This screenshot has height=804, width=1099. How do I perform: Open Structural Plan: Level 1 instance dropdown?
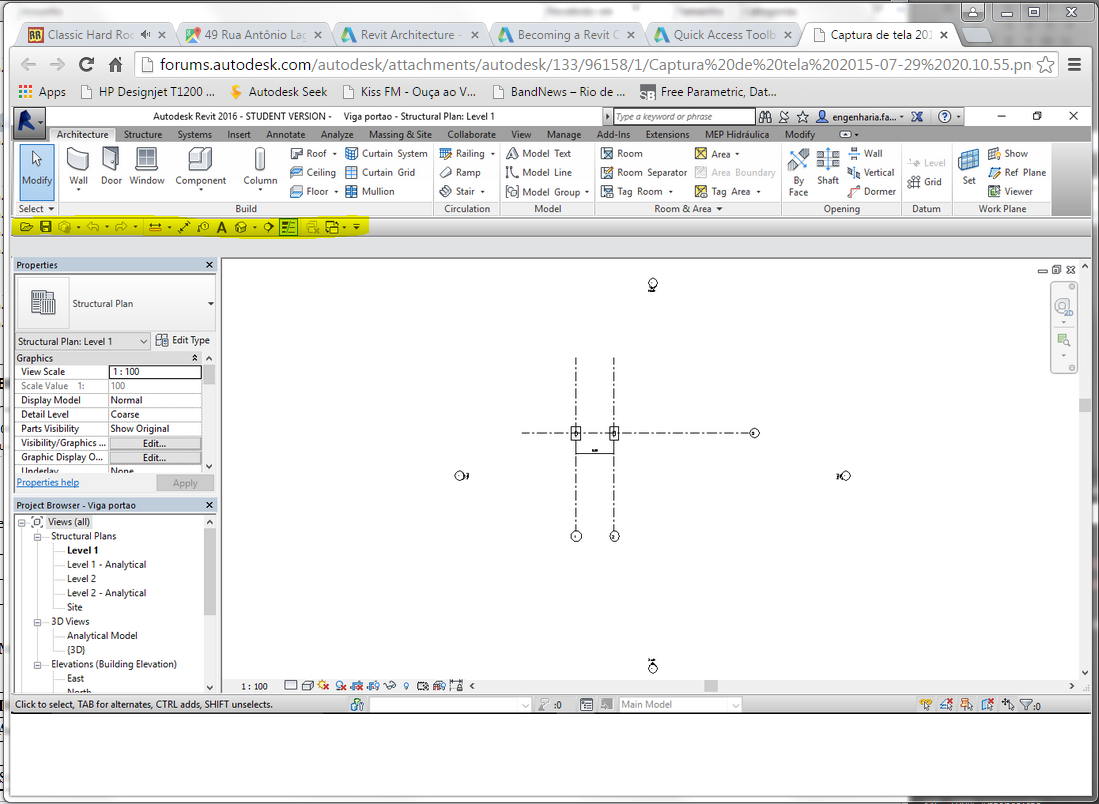click(143, 341)
